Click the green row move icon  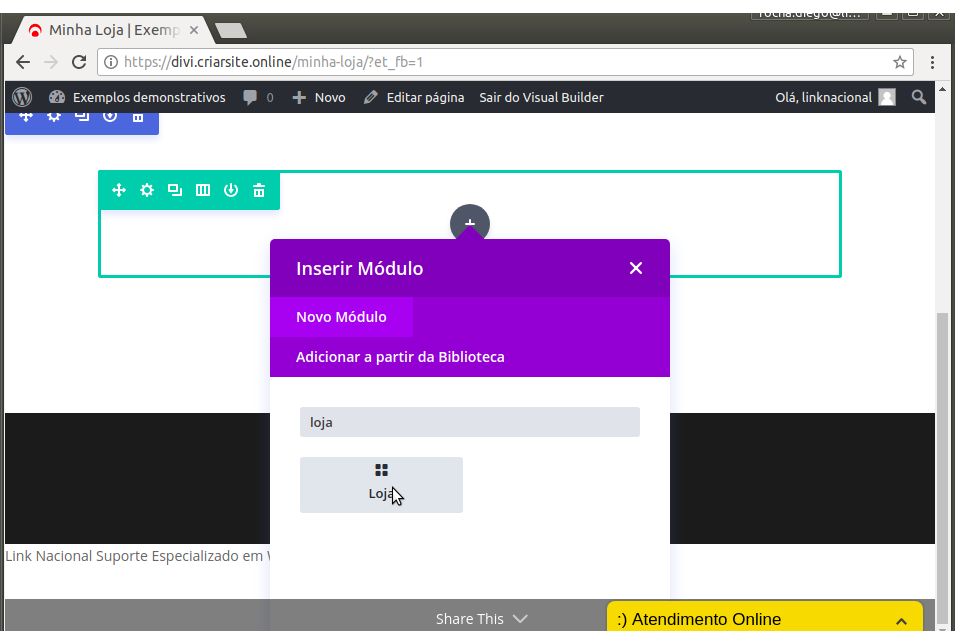(119, 190)
